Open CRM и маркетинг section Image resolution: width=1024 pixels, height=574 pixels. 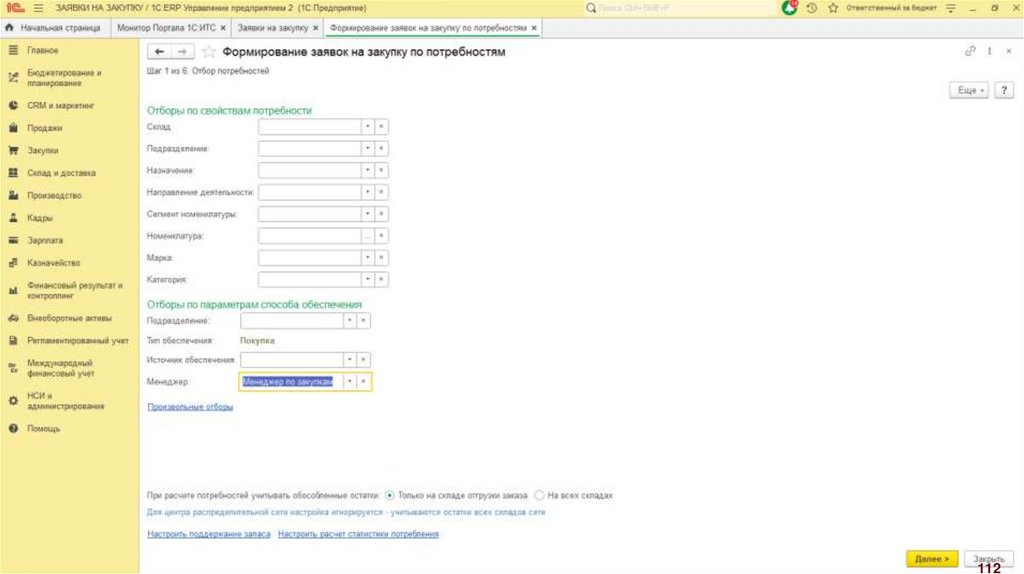[x=60, y=105]
